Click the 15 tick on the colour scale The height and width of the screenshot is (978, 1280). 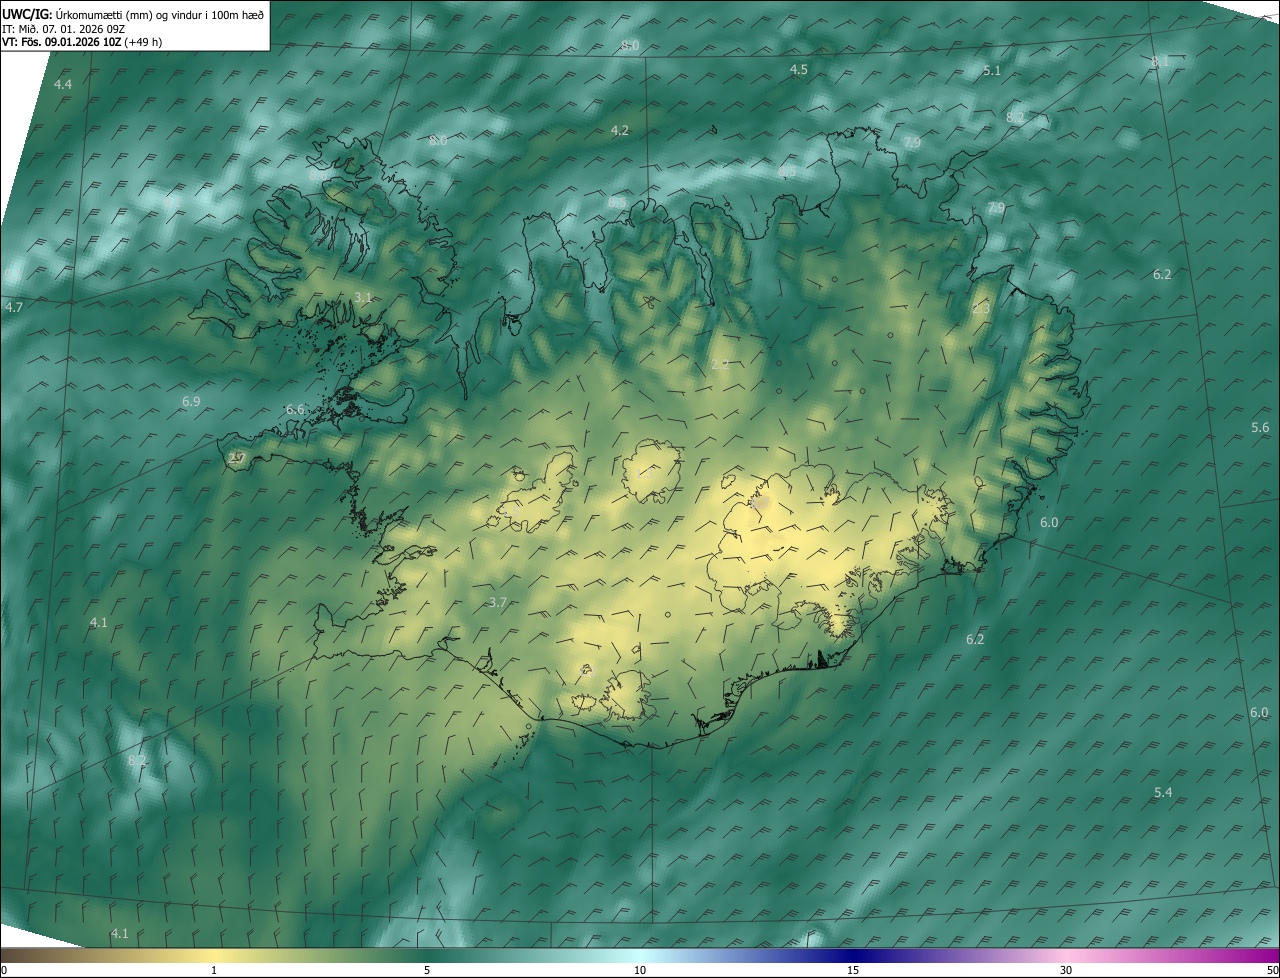click(853, 970)
